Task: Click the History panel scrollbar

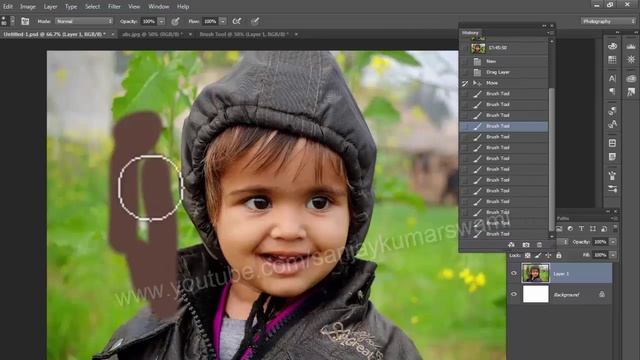Action: coord(552,159)
